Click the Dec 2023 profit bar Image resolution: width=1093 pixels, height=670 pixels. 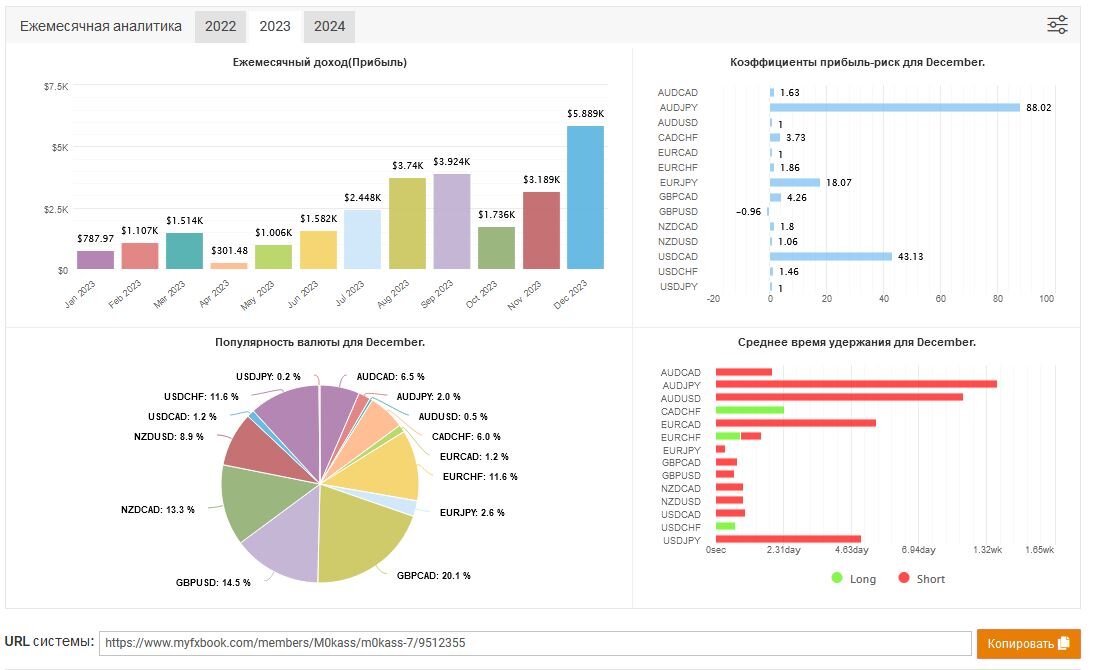pyautogui.click(x=586, y=197)
